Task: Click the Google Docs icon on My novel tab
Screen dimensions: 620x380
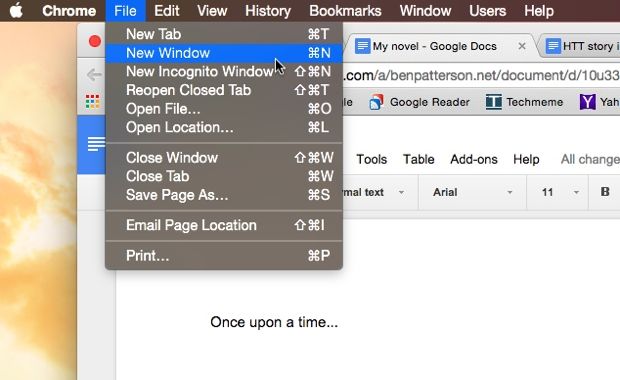Action: click(363, 46)
